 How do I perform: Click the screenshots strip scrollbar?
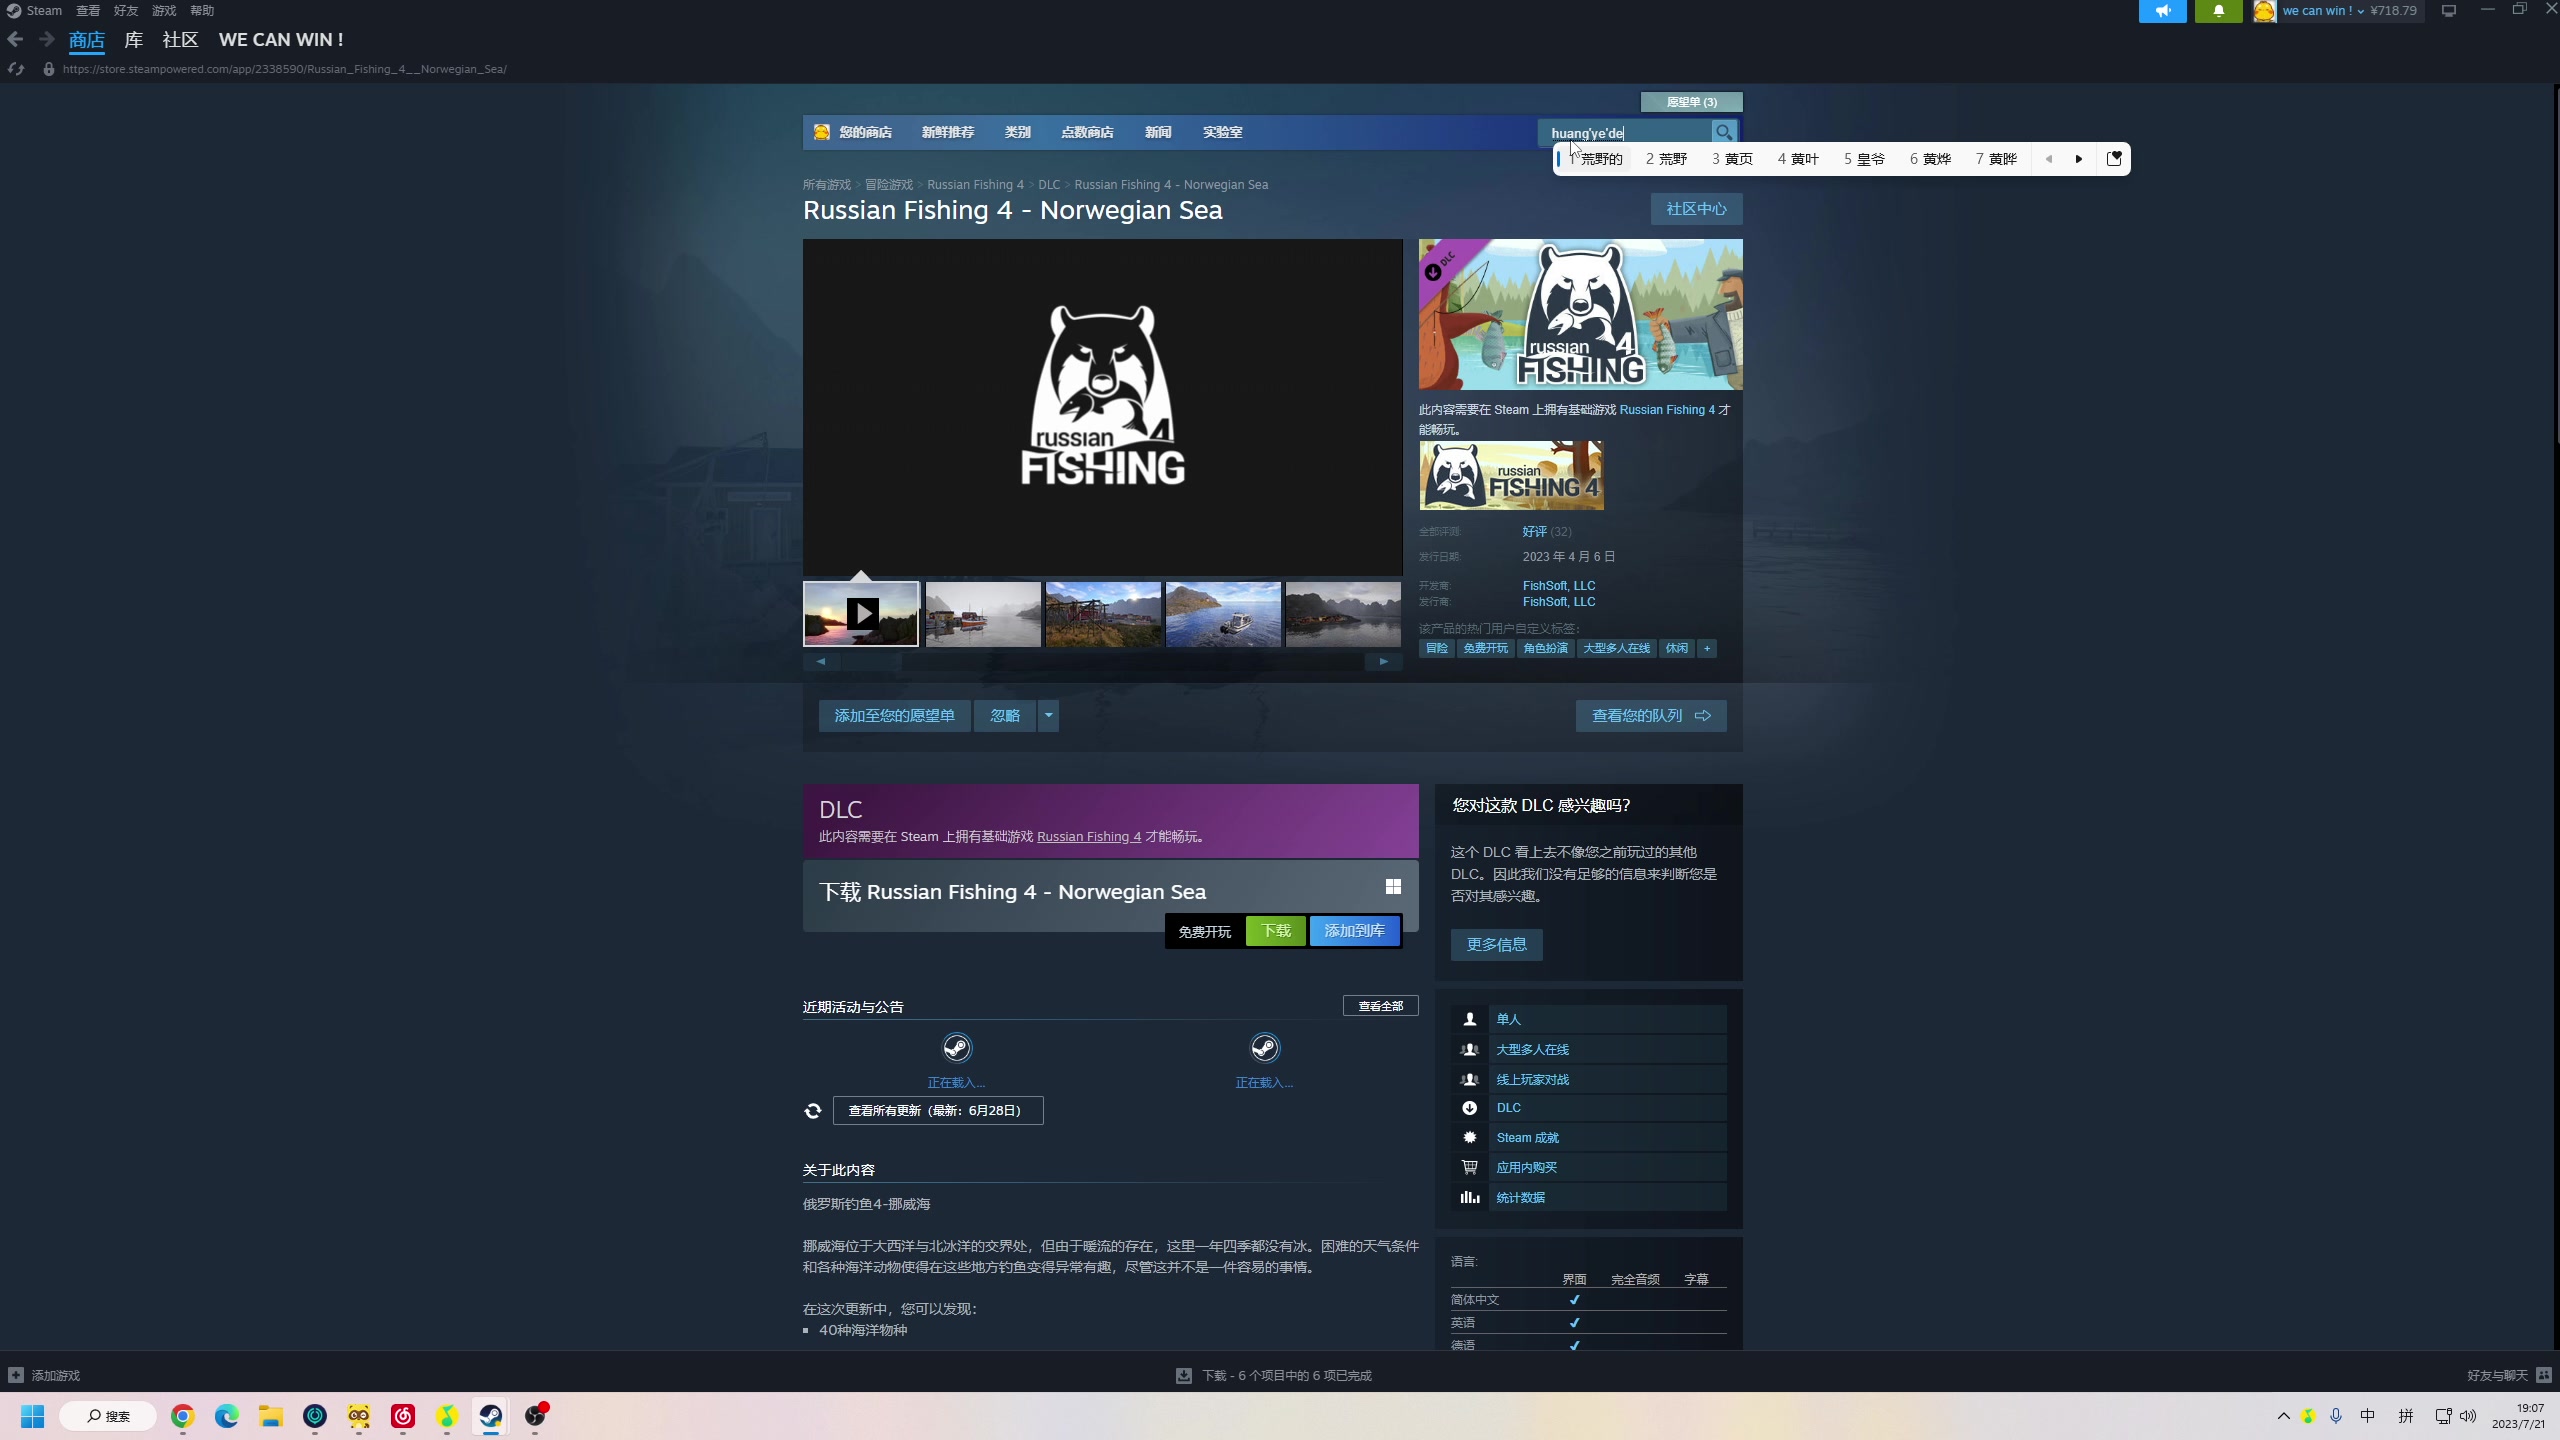coord(1102,662)
